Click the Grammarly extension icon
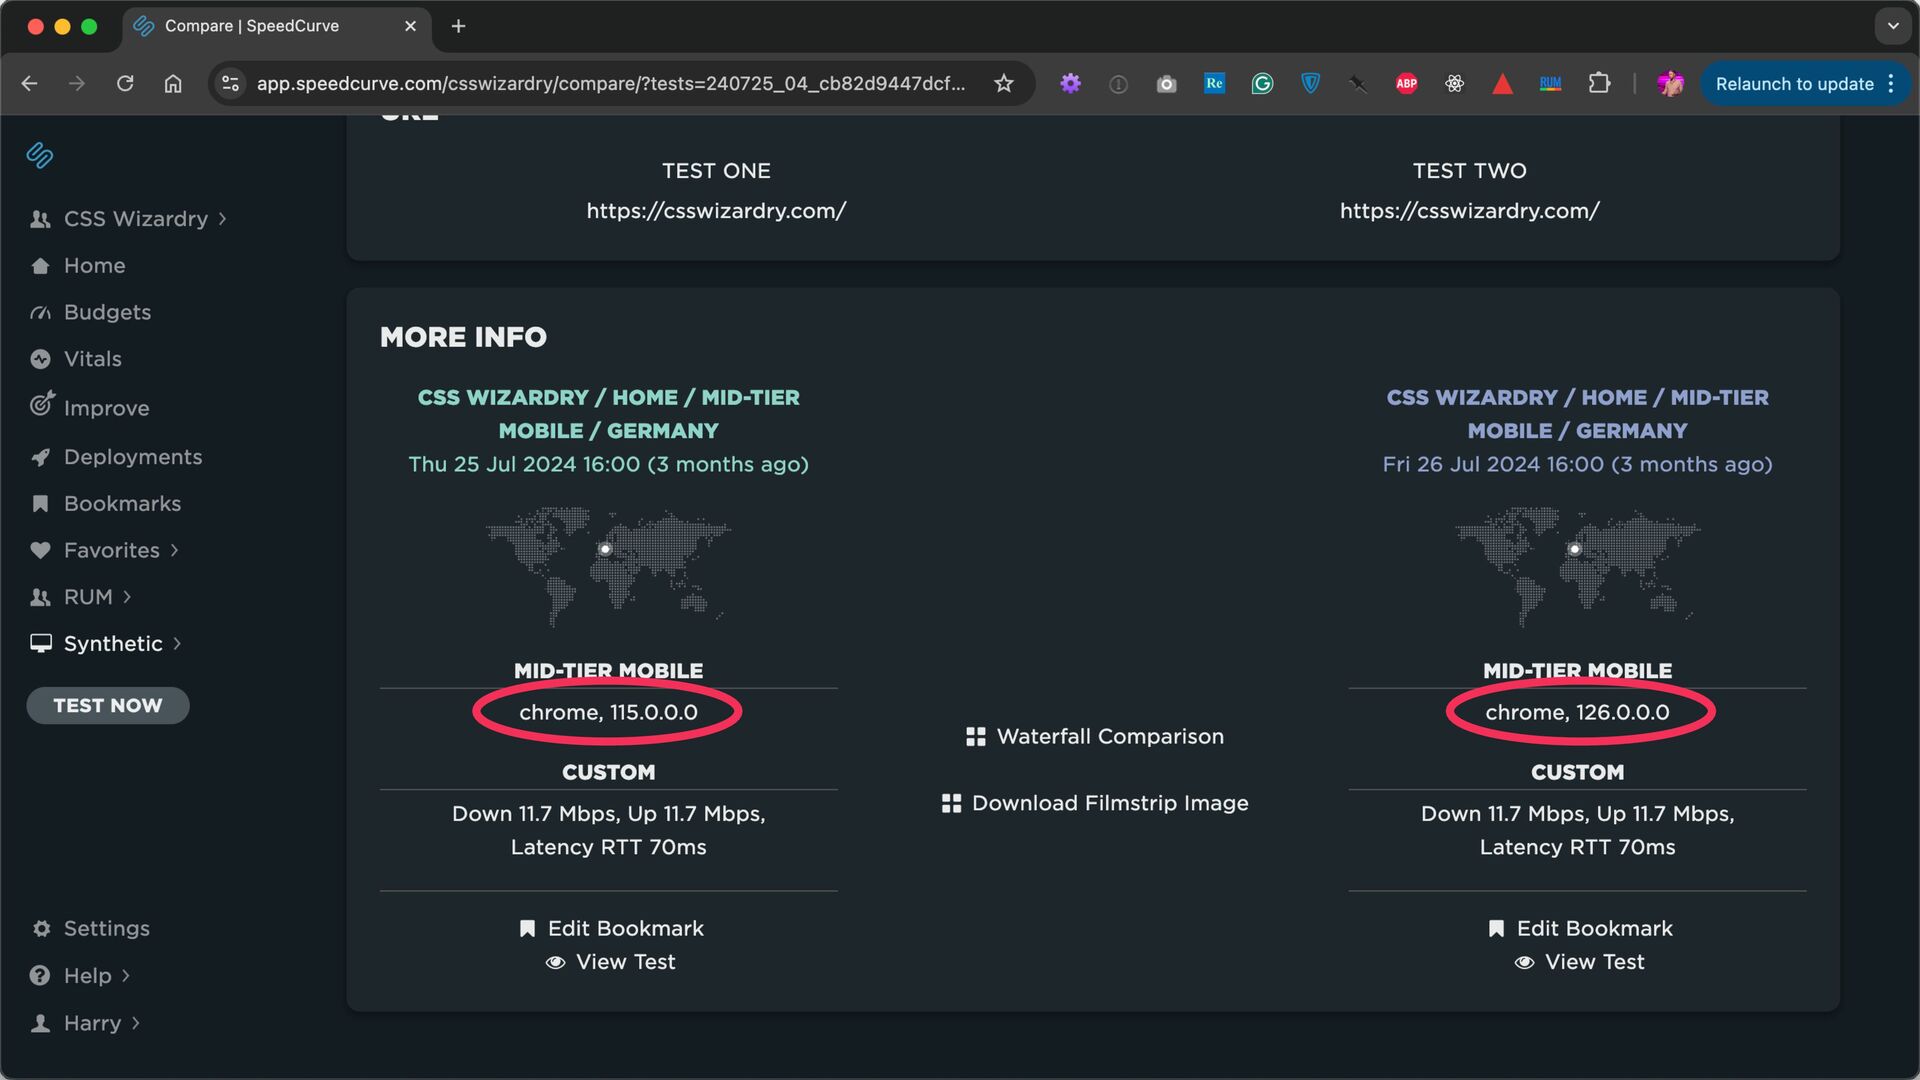Image resolution: width=1920 pixels, height=1080 pixels. click(1262, 84)
